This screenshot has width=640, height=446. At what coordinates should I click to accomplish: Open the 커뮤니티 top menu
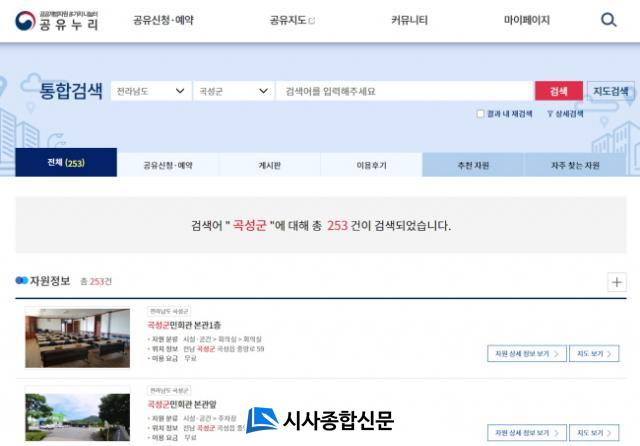(409, 20)
